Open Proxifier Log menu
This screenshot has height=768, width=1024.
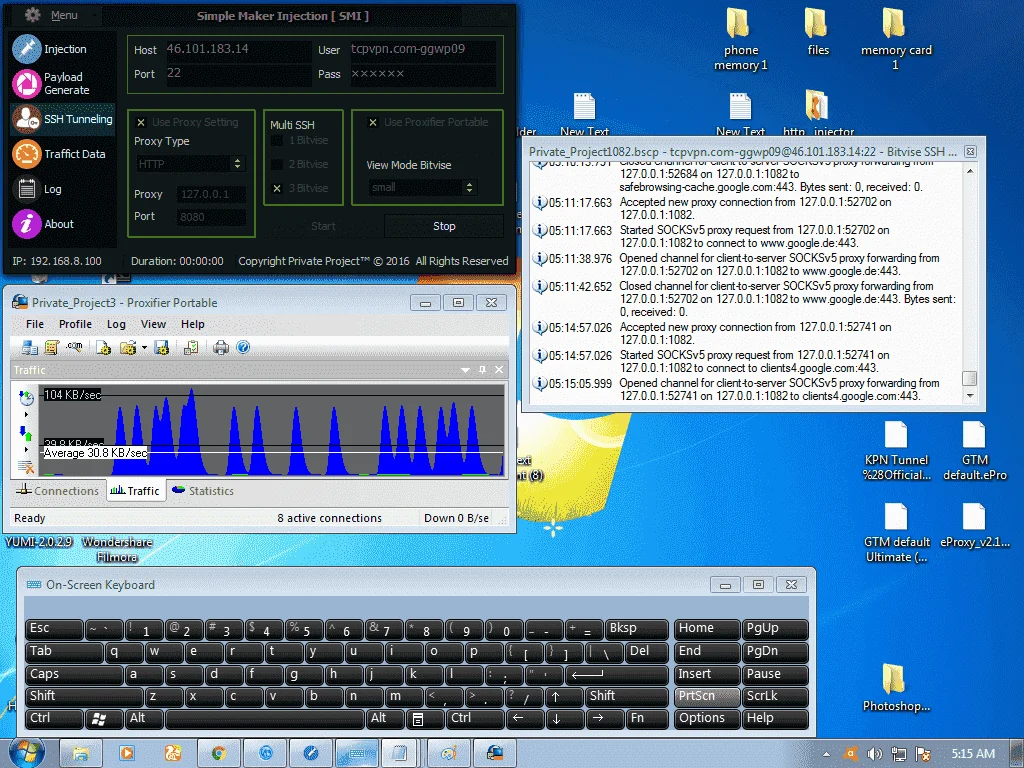tap(116, 324)
